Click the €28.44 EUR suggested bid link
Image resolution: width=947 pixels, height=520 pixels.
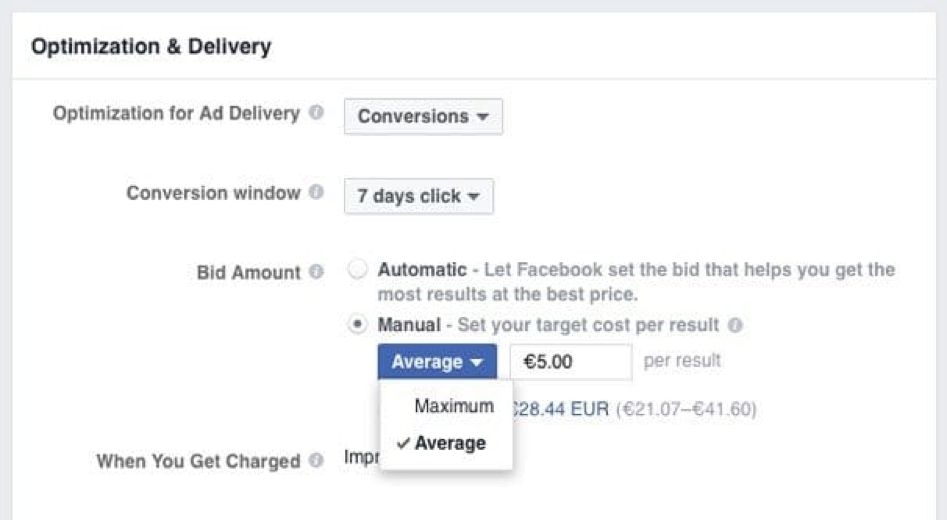pyautogui.click(x=561, y=409)
